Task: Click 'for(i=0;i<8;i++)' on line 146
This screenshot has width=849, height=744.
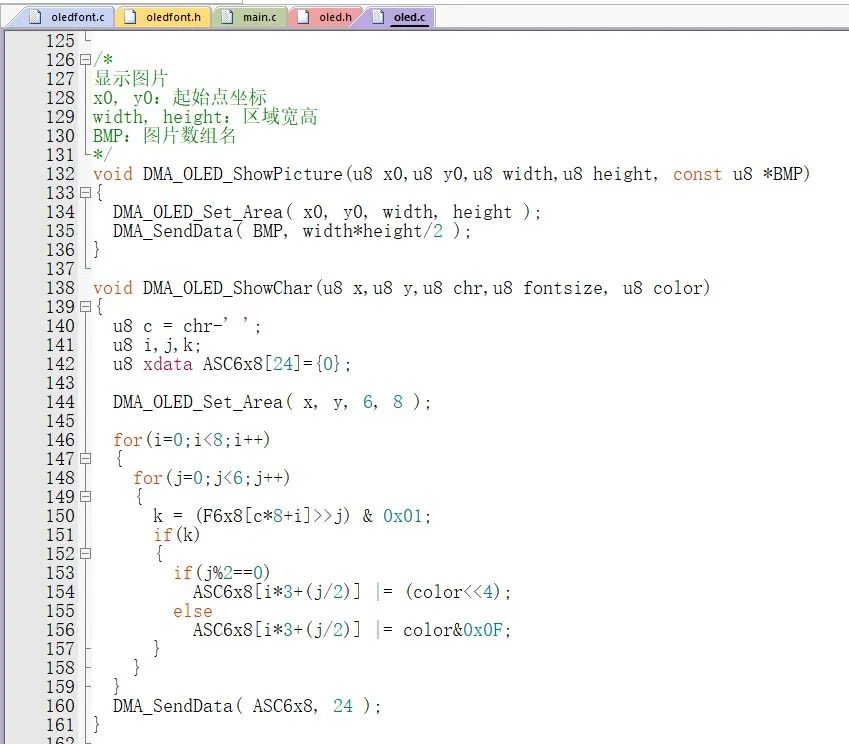Action: (192, 440)
